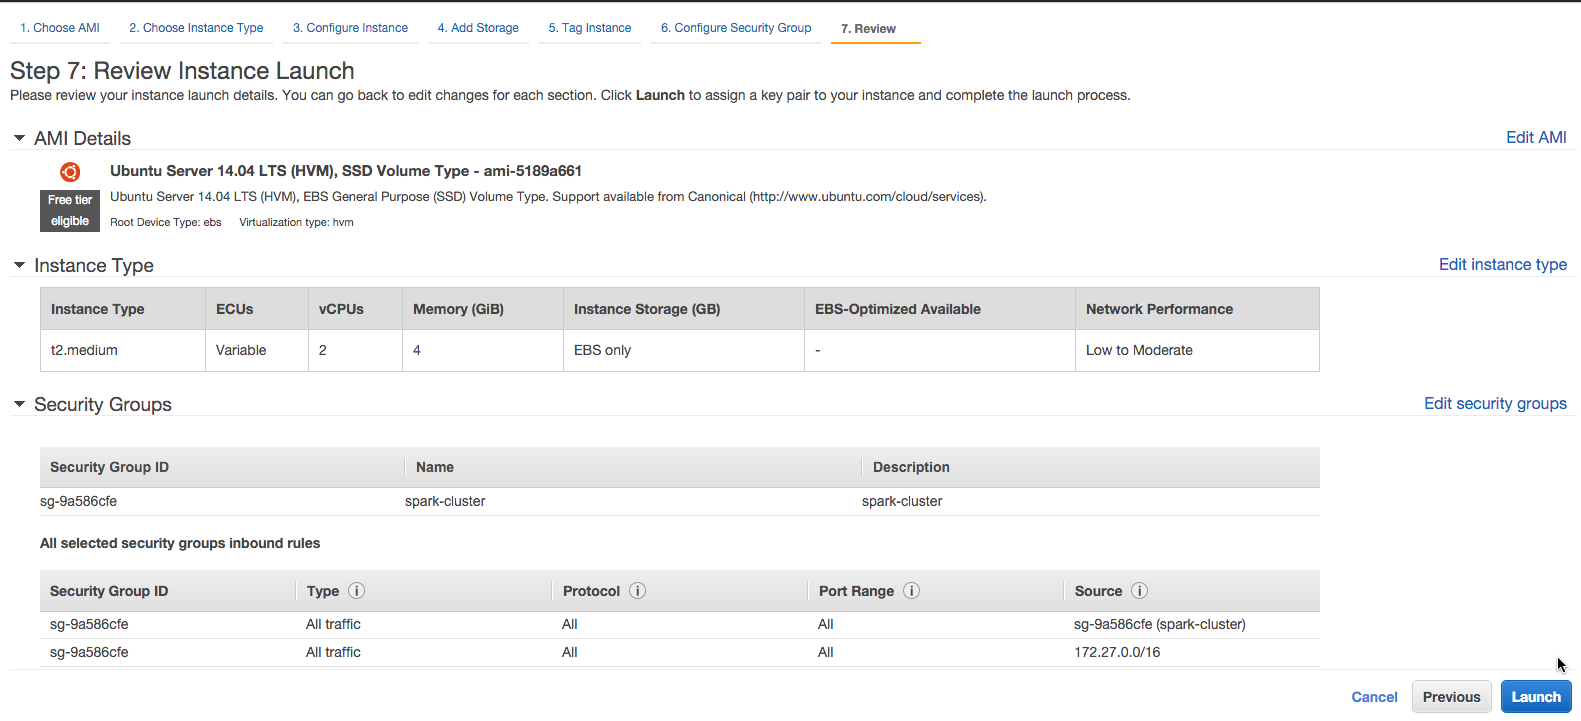Click the spark-cluster description cell
Image resolution: width=1581 pixels, height=721 pixels.
tap(902, 501)
